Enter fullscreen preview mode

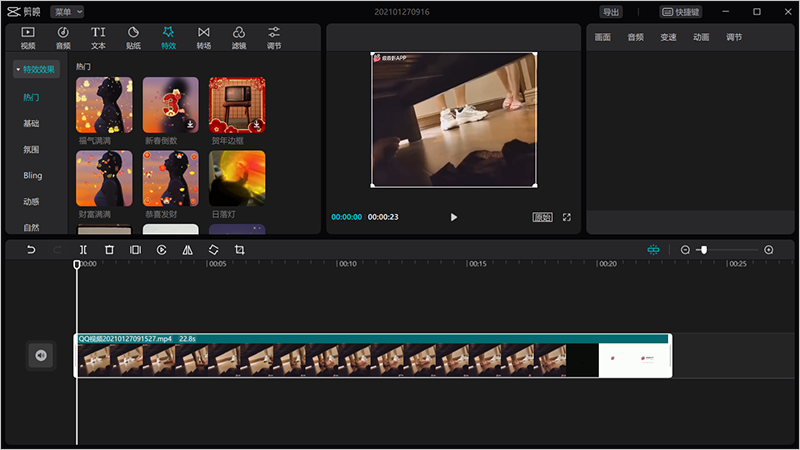(x=567, y=217)
